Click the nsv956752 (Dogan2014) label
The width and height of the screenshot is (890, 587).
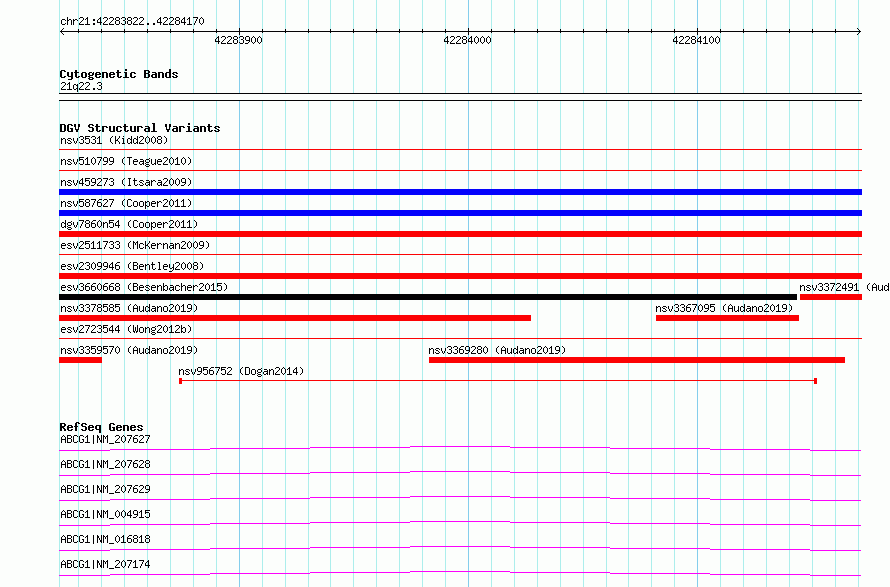[241, 371]
